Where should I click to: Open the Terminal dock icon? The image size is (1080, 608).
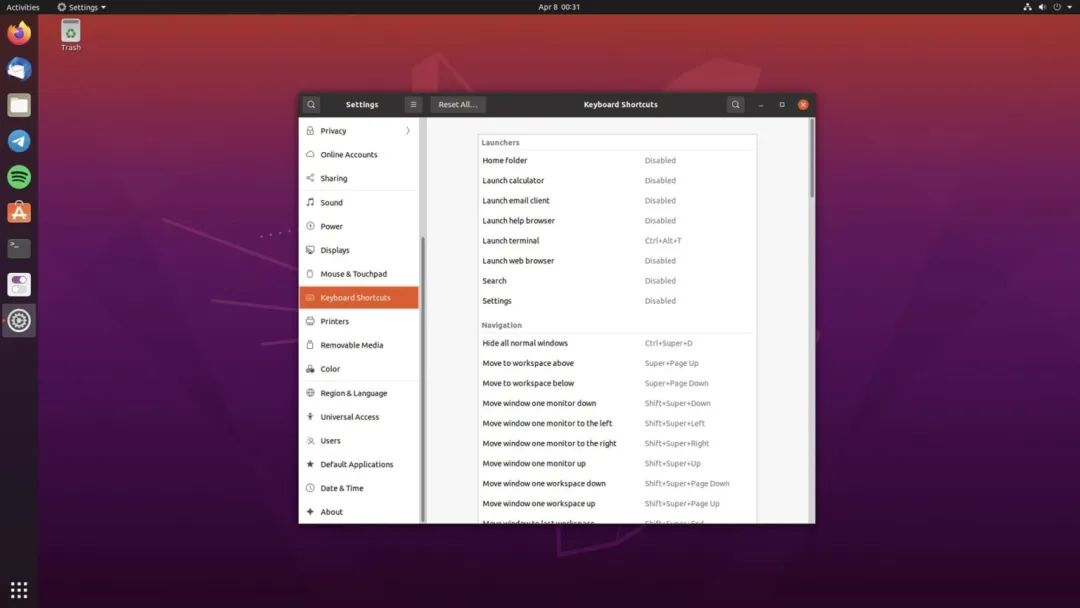tap(19, 248)
